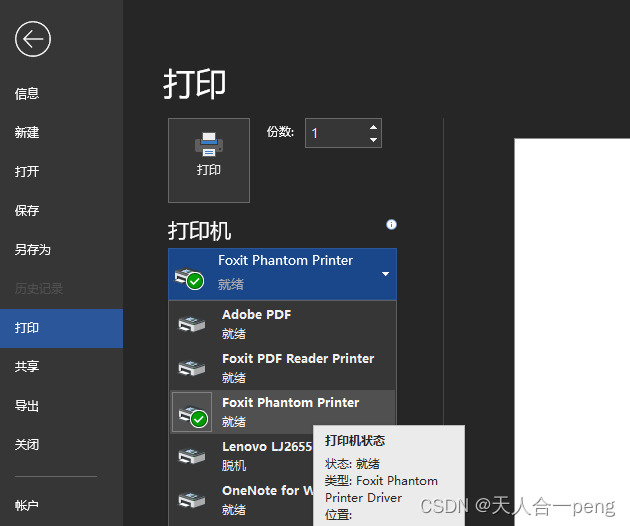This screenshot has width=630, height=526.
Task: Click the checked Foxit Phantom Printer list icon
Action: point(192,412)
